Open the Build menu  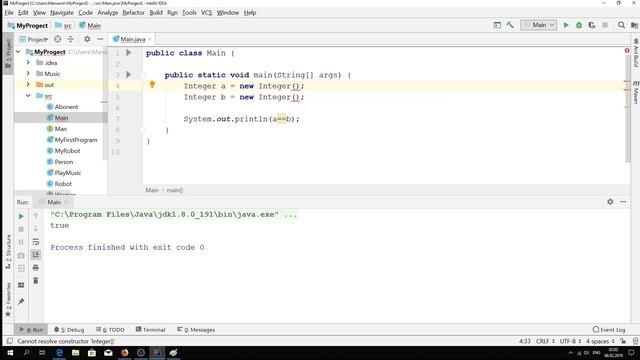(x=156, y=13)
